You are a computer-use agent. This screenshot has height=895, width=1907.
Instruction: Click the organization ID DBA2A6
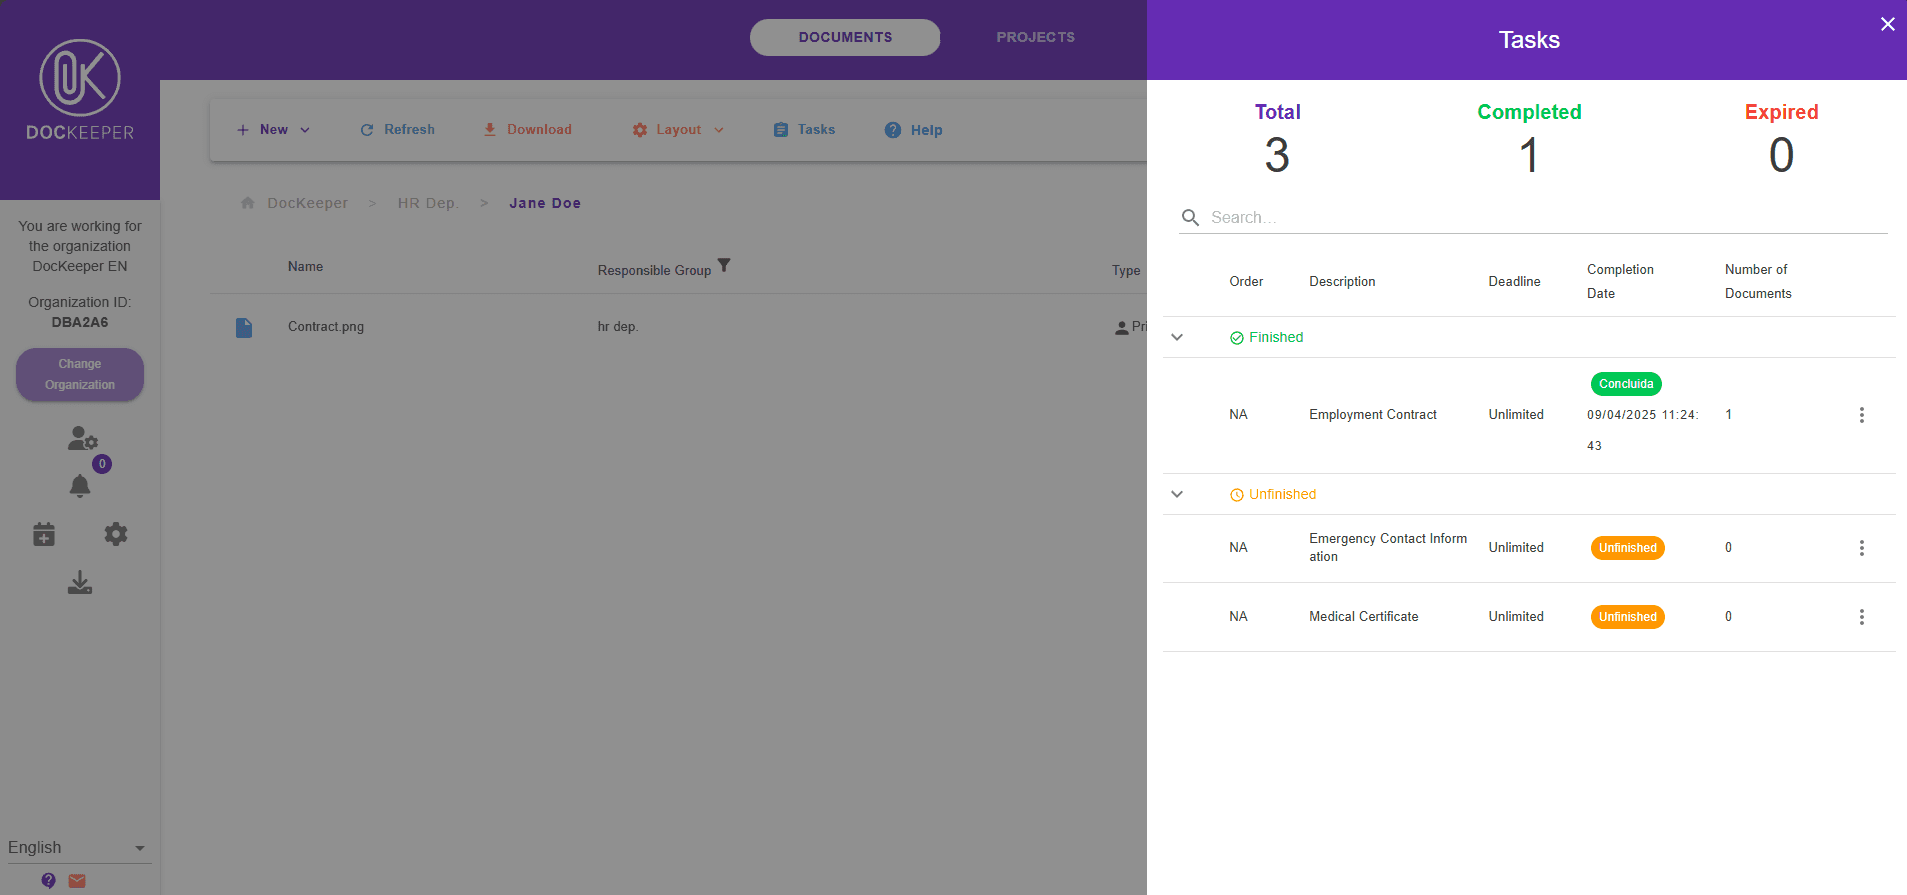coord(80,322)
